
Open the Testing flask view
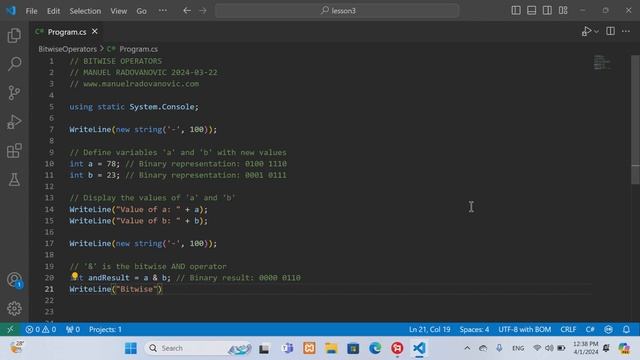14,180
